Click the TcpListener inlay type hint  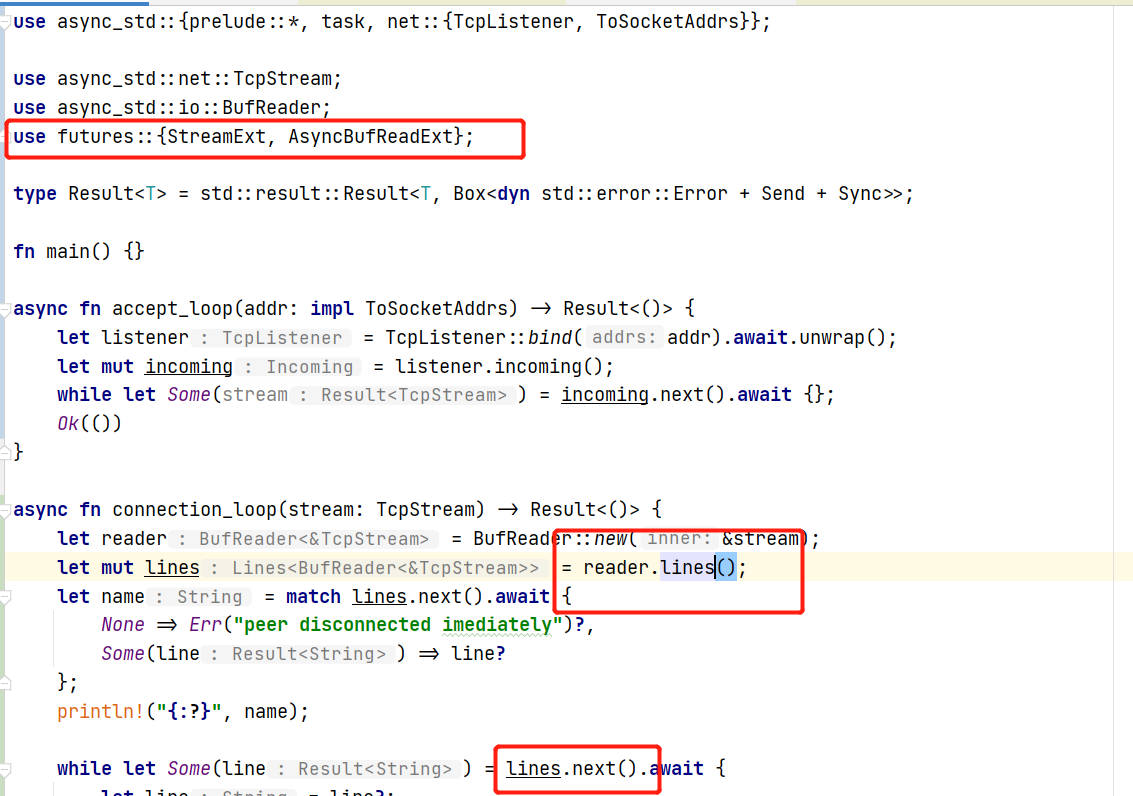coord(283,337)
